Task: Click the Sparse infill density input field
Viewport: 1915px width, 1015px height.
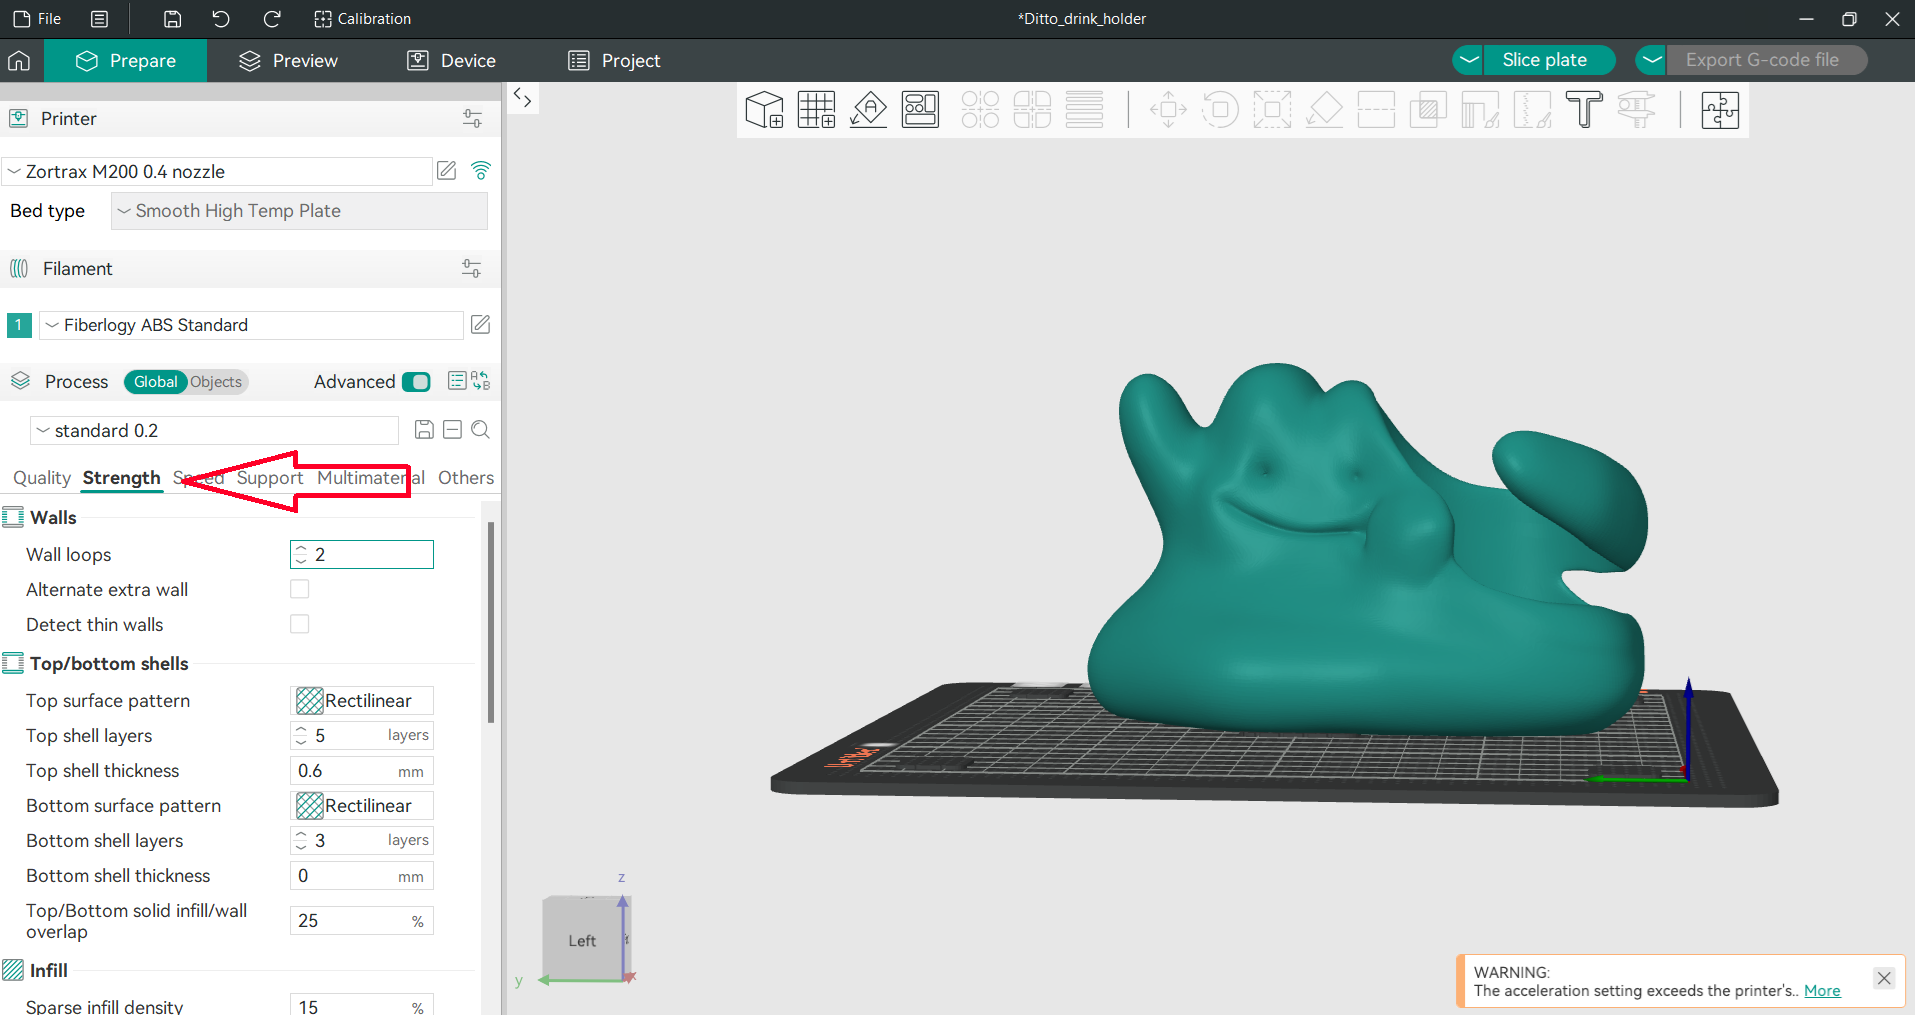Action: point(352,1006)
